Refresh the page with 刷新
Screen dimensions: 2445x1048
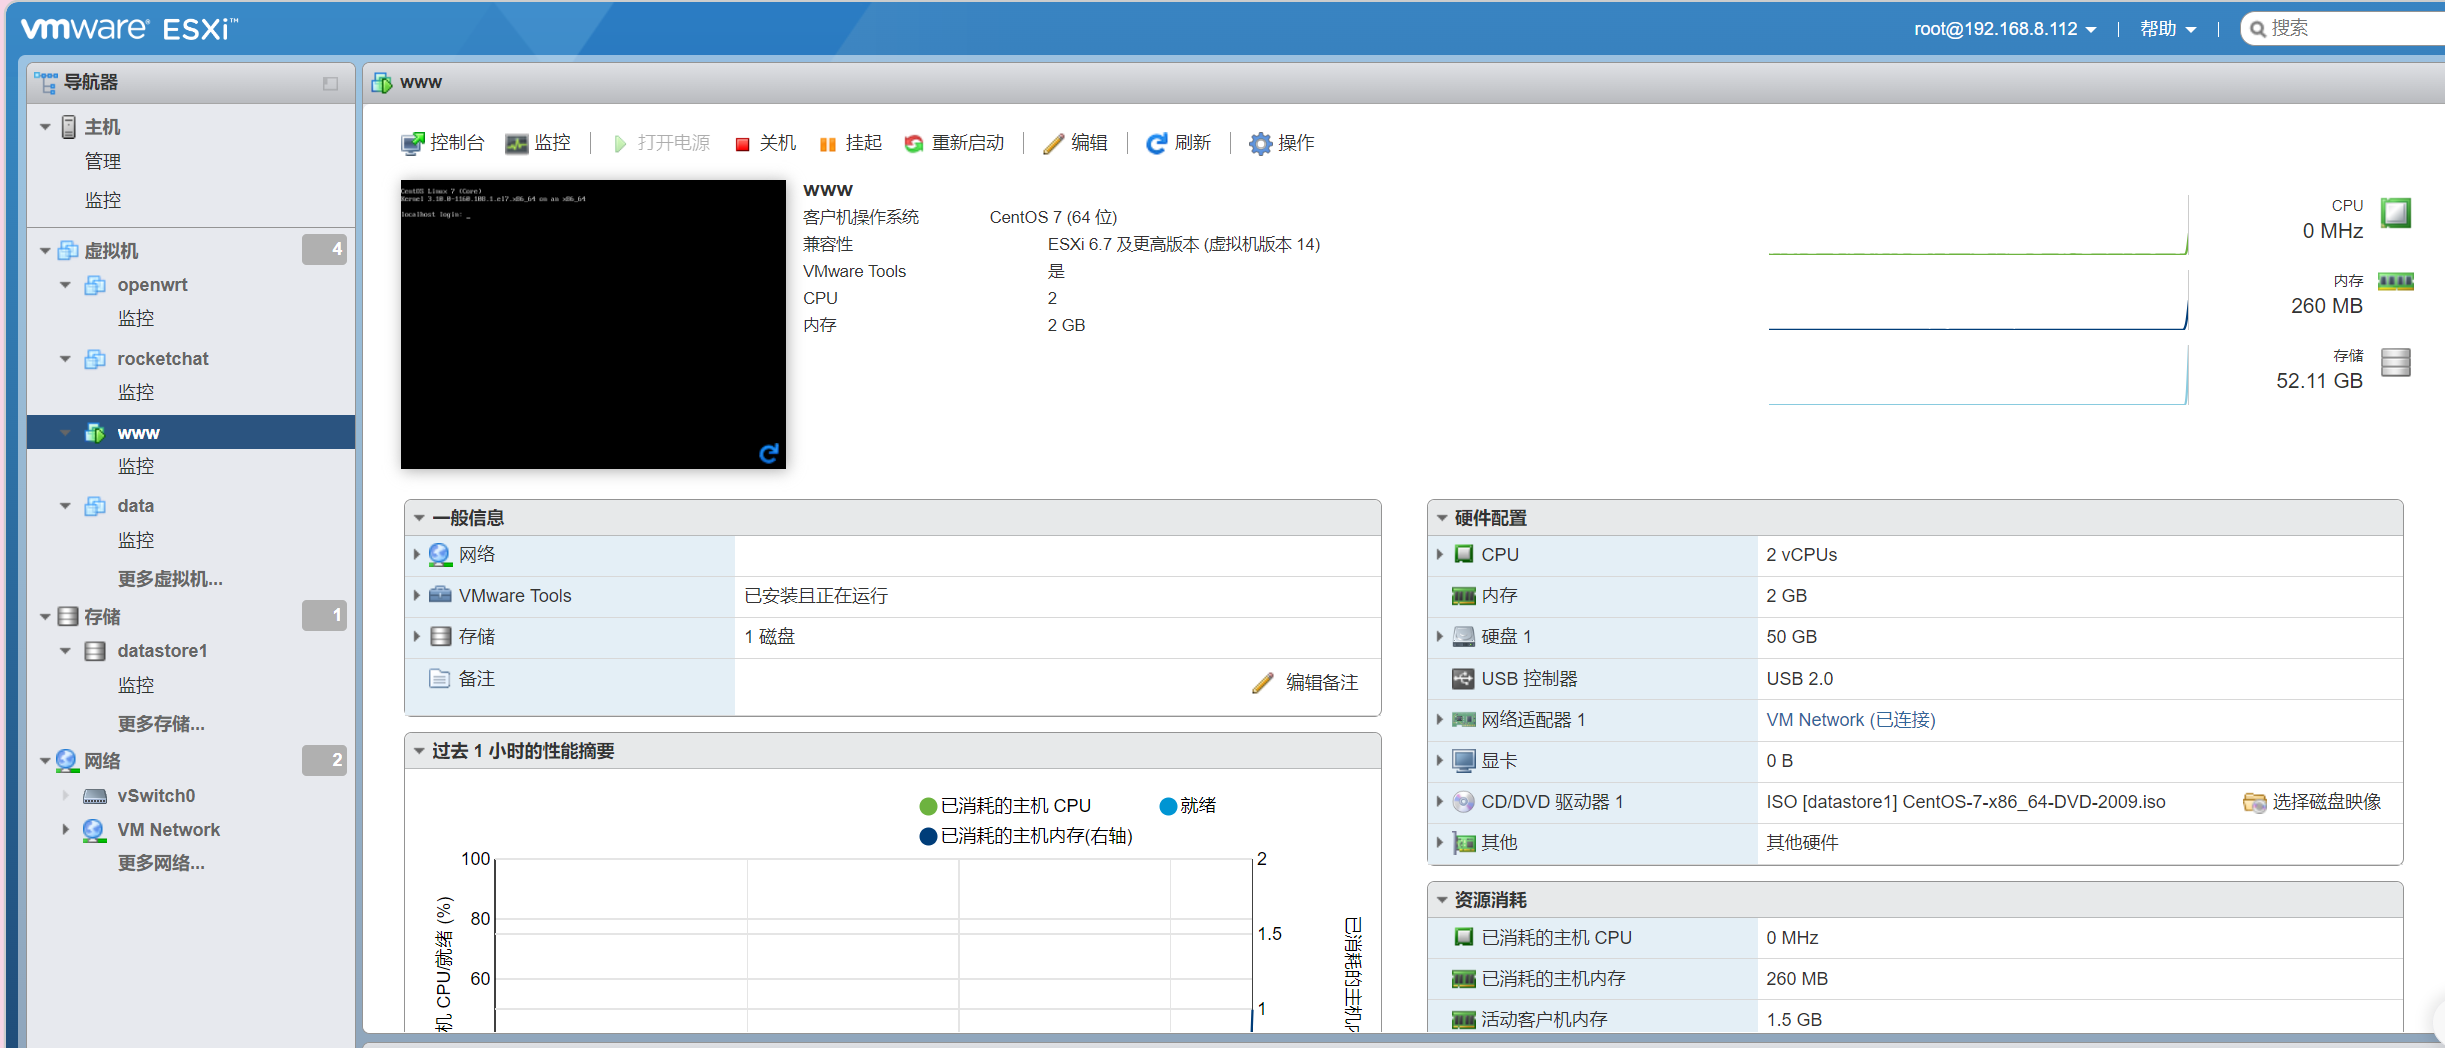(x=1178, y=143)
